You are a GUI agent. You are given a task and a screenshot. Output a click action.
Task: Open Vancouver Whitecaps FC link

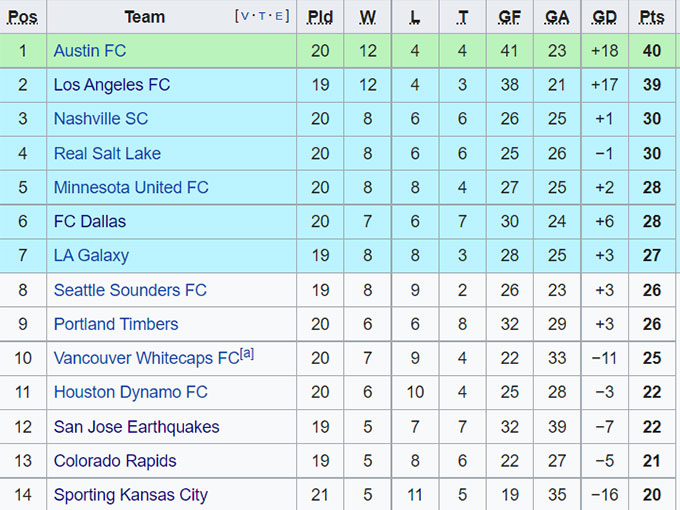pos(146,359)
